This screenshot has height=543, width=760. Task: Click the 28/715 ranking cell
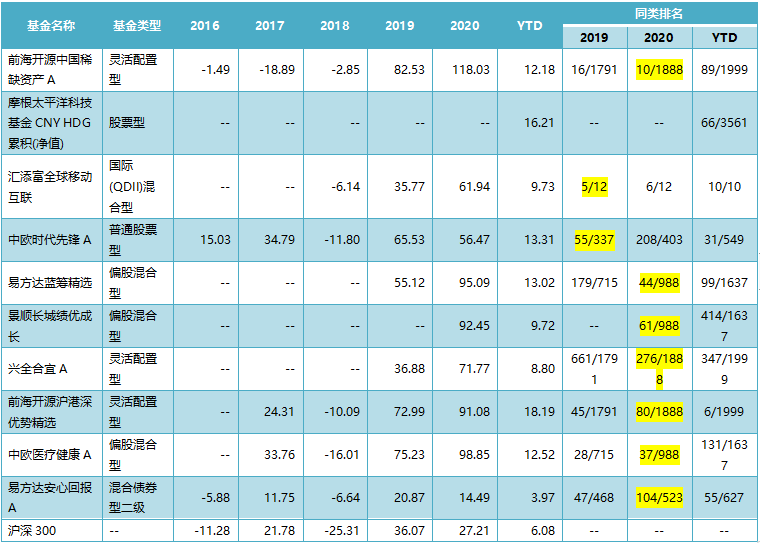point(595,455)
